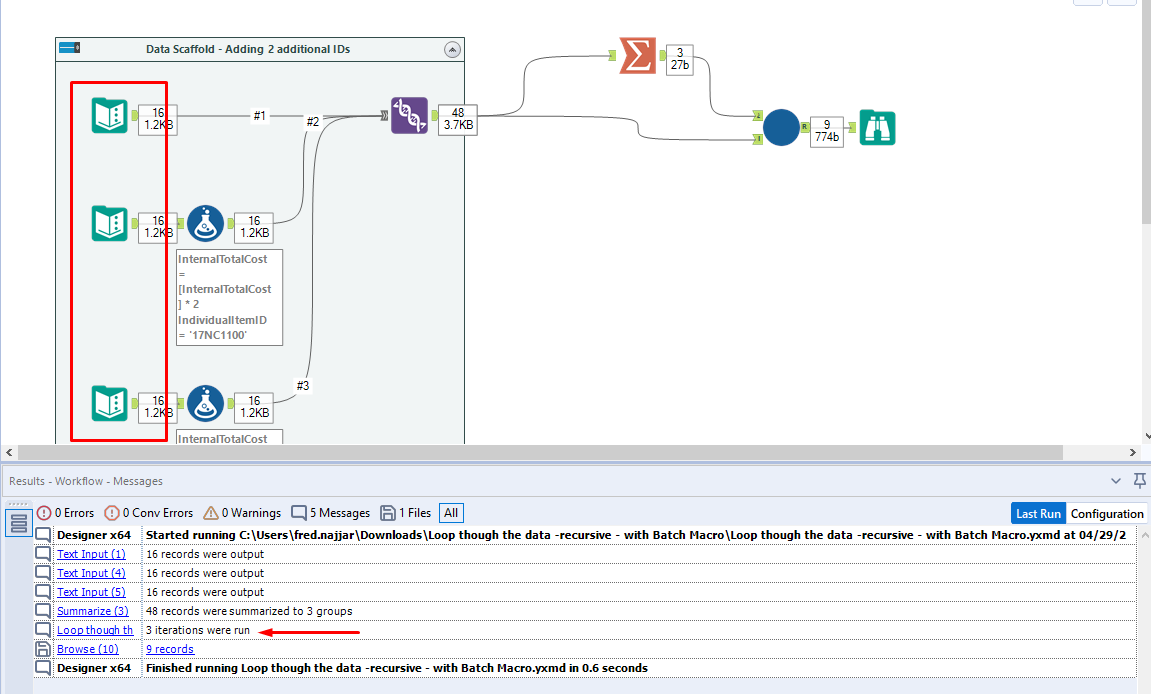Select the purple batch macro tool
Screen dimensions: 1151x694
(409, 117)
